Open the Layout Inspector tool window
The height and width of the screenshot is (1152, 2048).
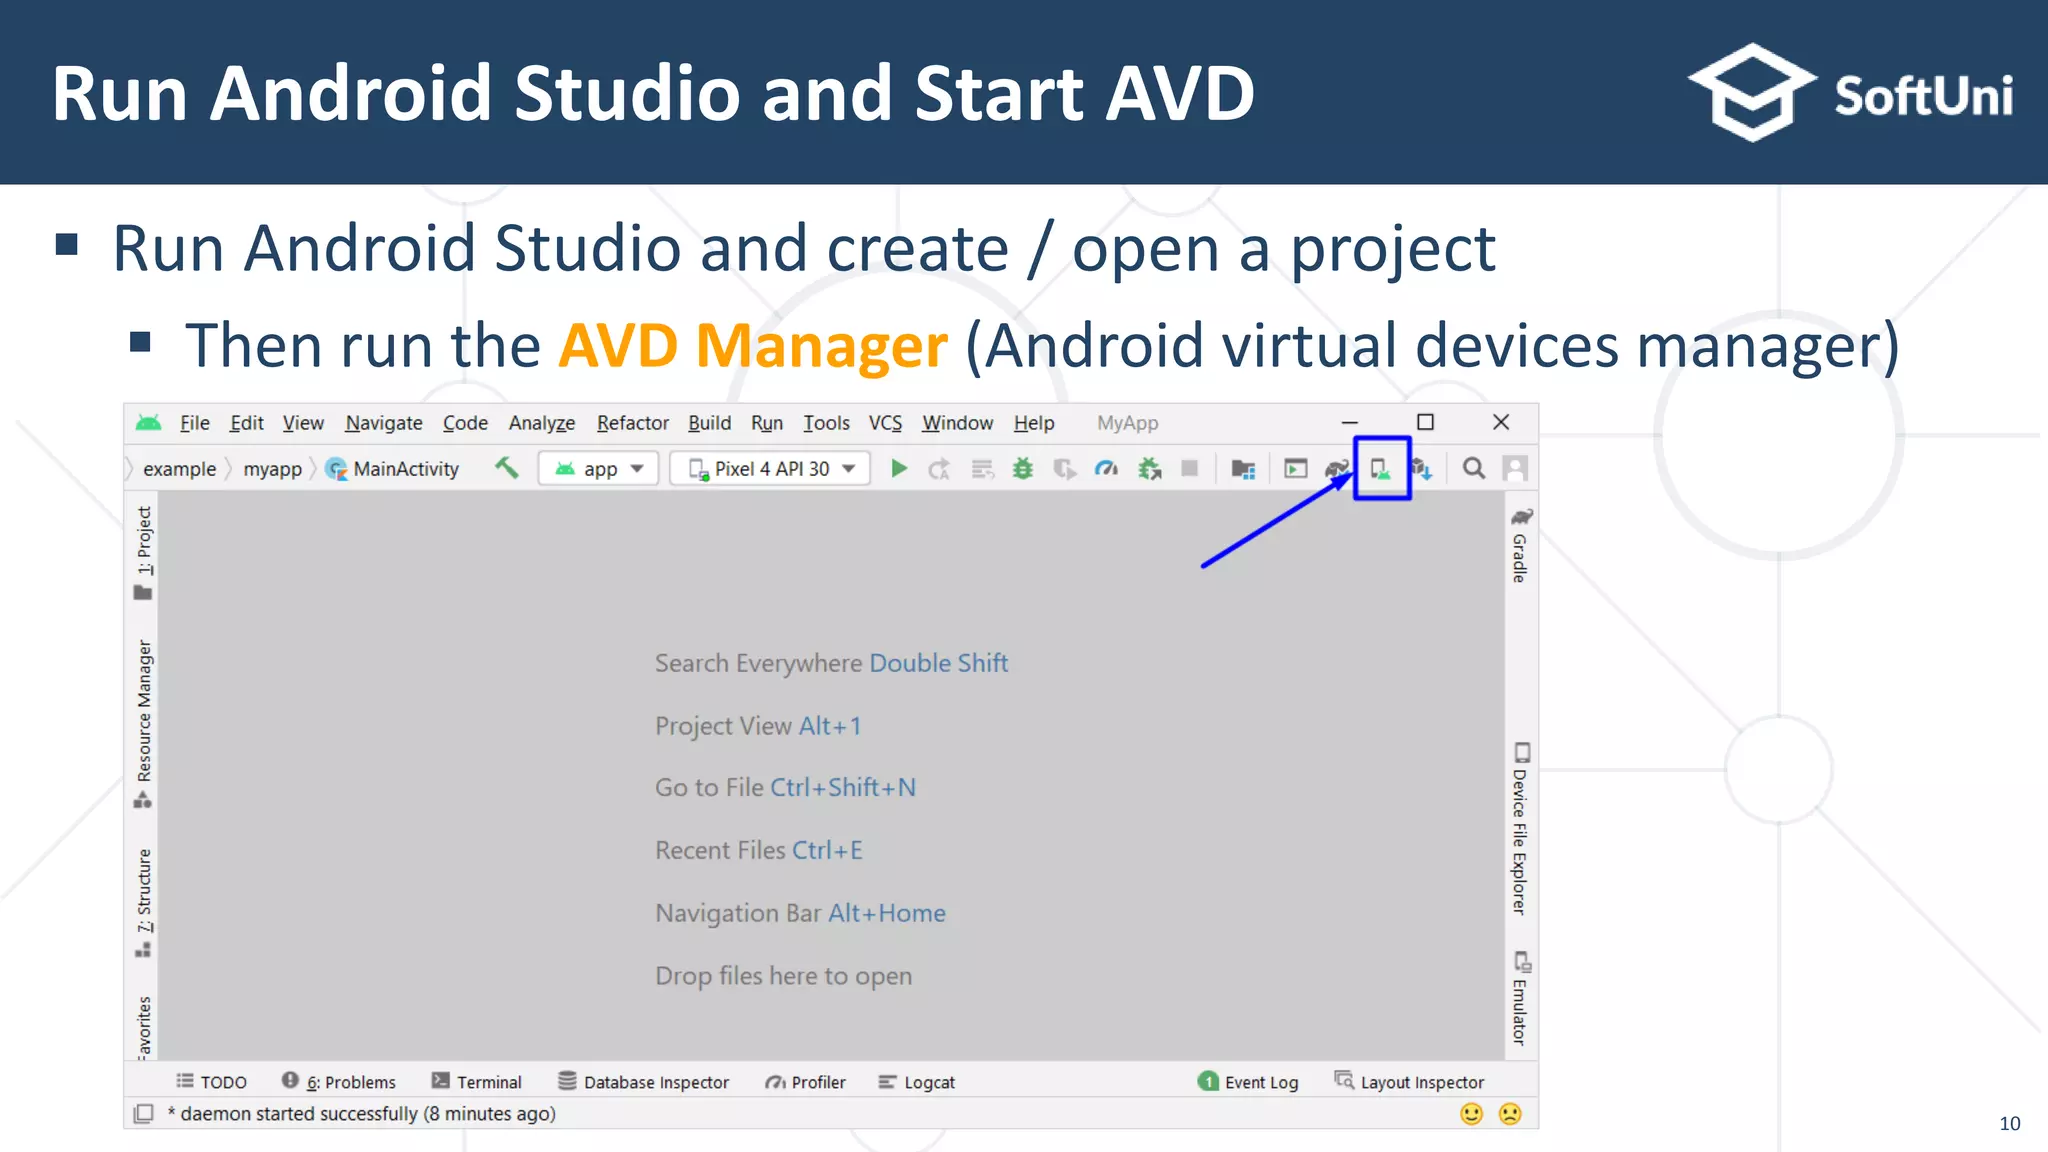pos(1409,1082)
